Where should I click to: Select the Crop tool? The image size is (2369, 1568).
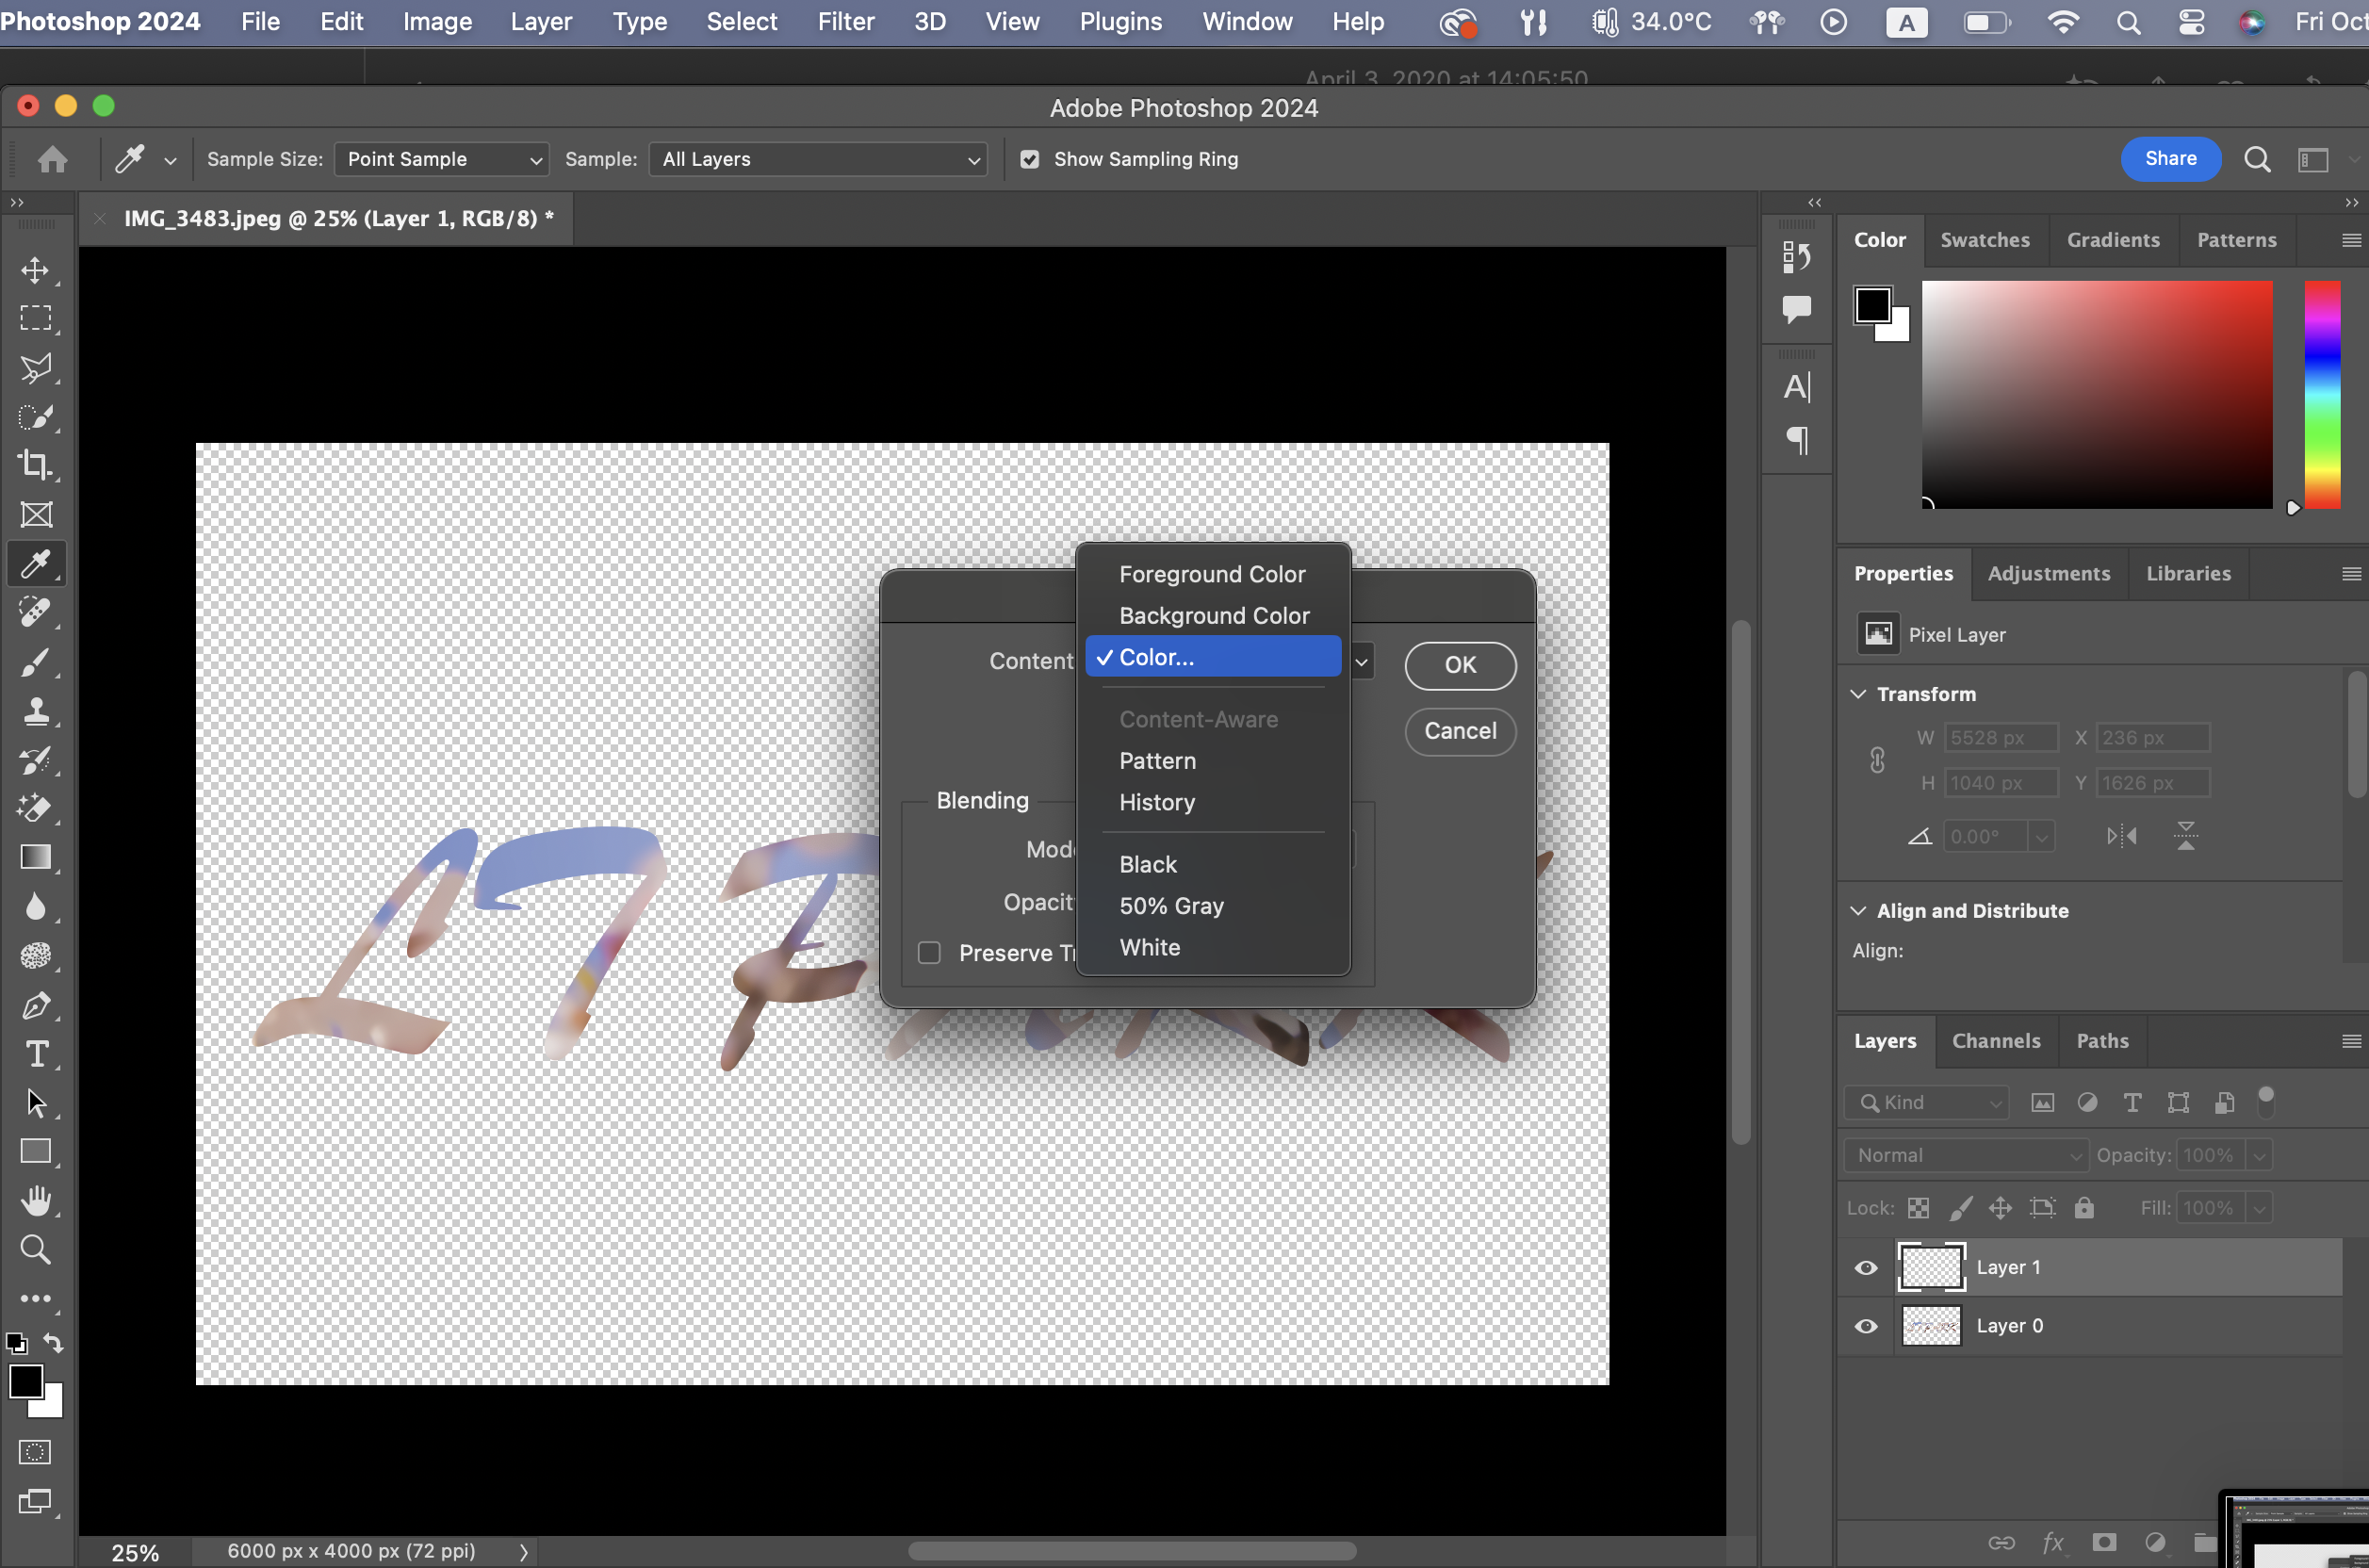36,465
